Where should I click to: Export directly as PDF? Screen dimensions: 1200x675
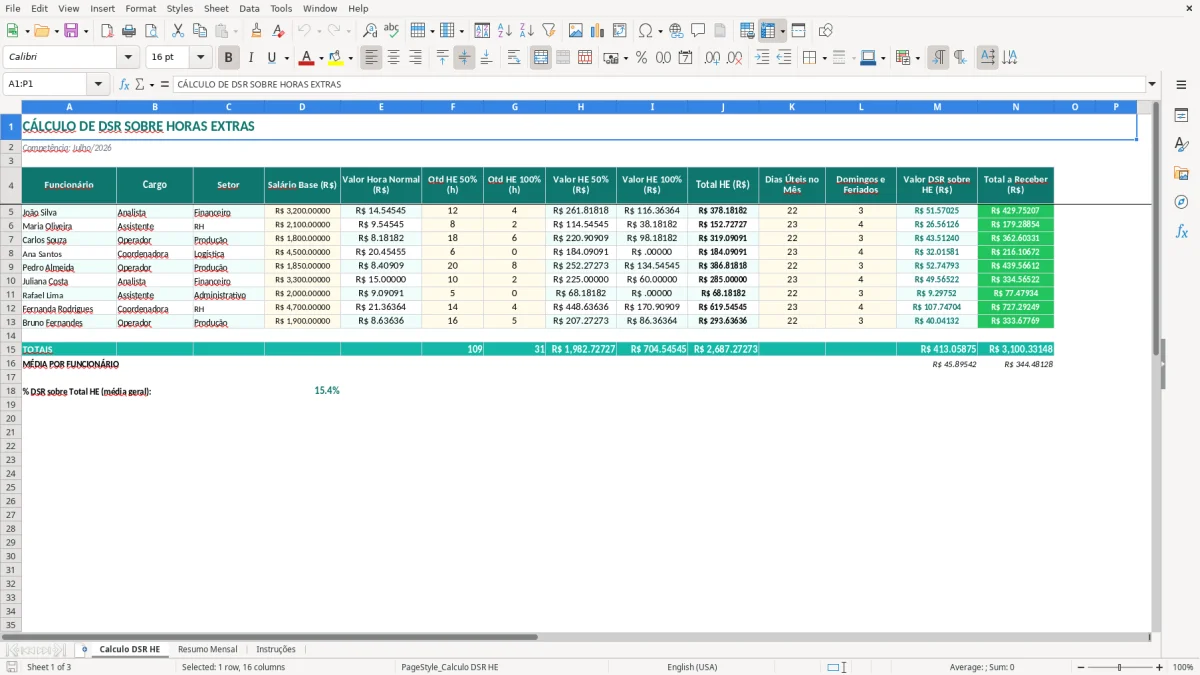(107, 31)
